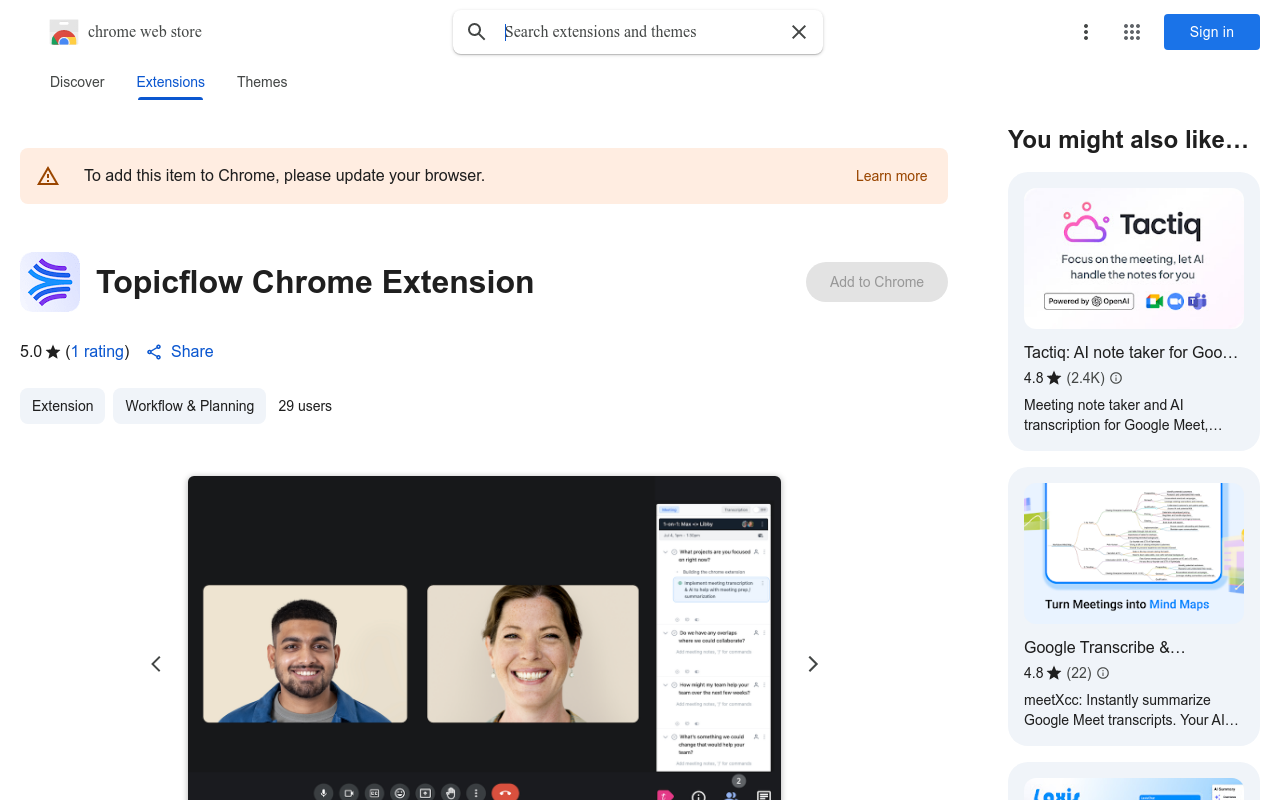Click info icon beside Google Transcribe rating
The height and width of the screenshot is (800, 1280).
(1103, 673)
